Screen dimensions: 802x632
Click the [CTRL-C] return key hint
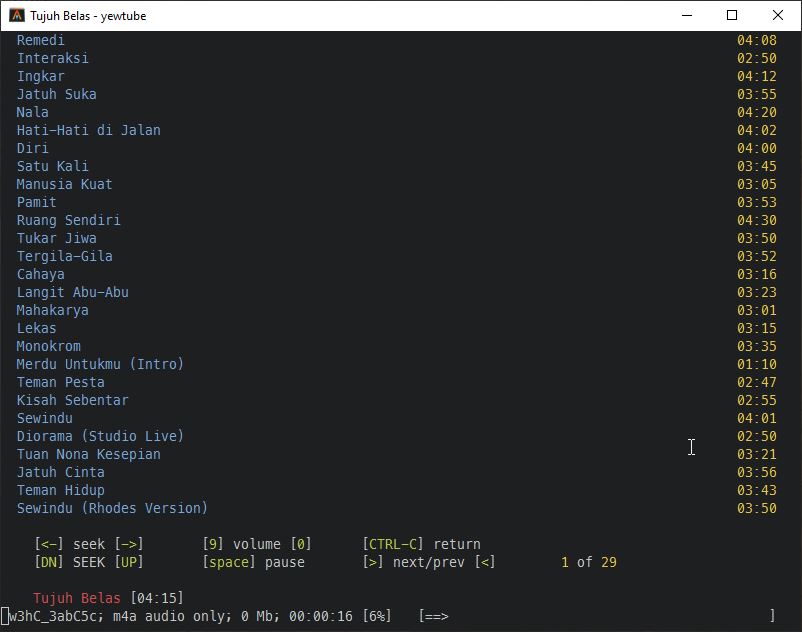pyautogui.click(x=393, y=544)
